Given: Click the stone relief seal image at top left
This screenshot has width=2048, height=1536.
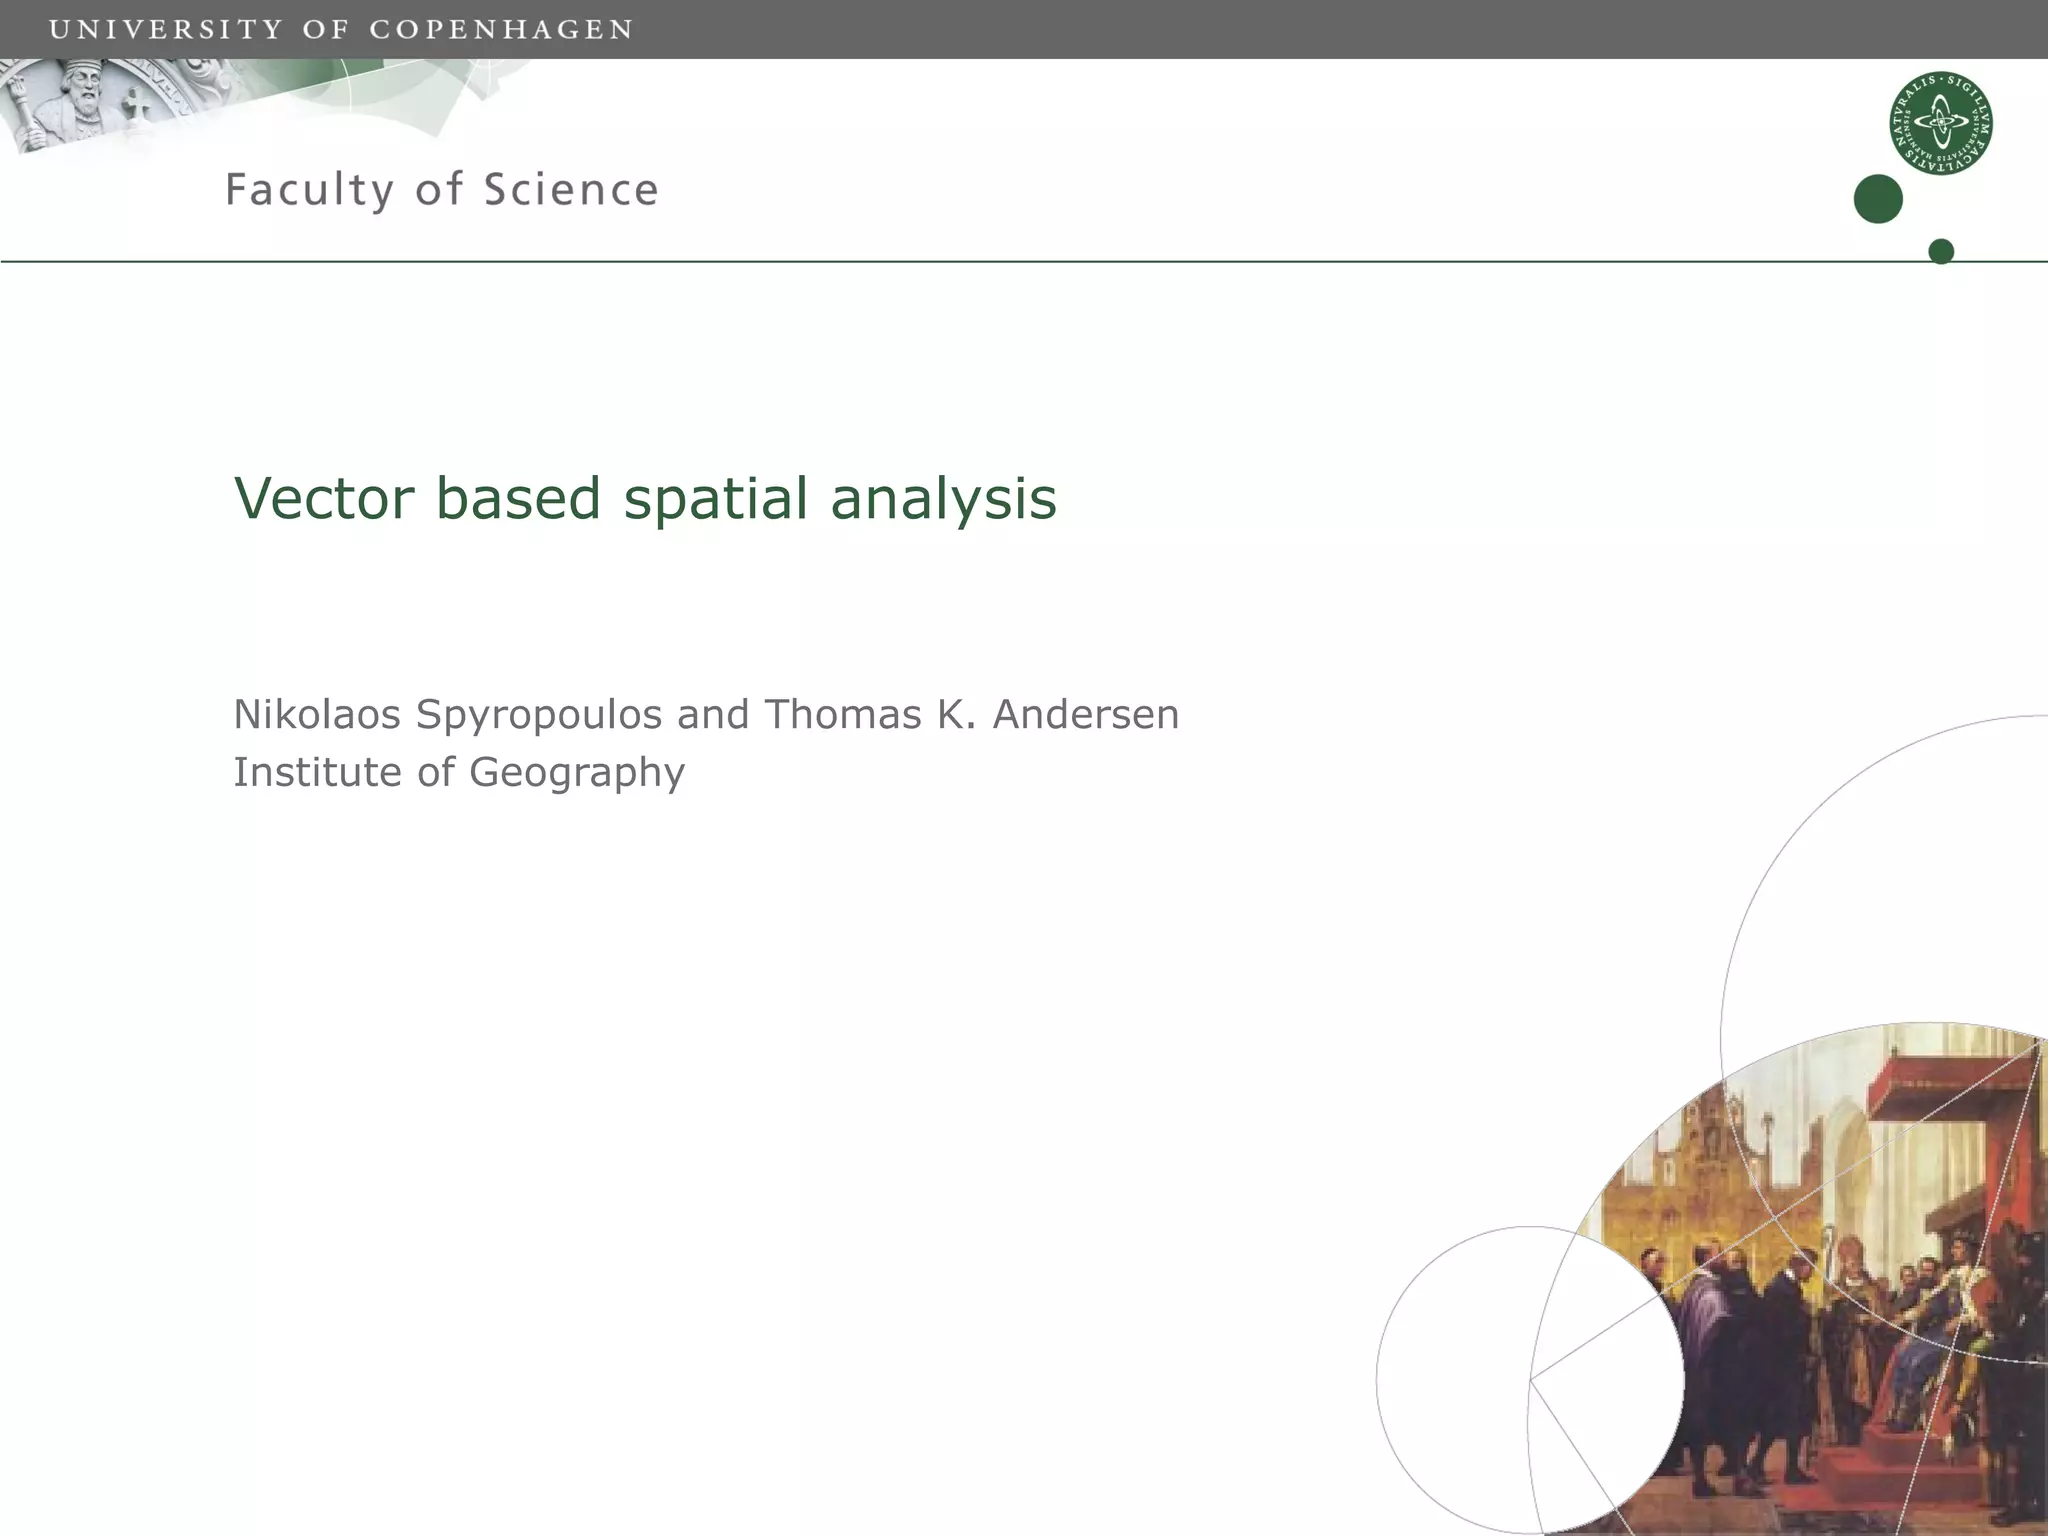Looking at the screenshot, I should coord(120,105).
